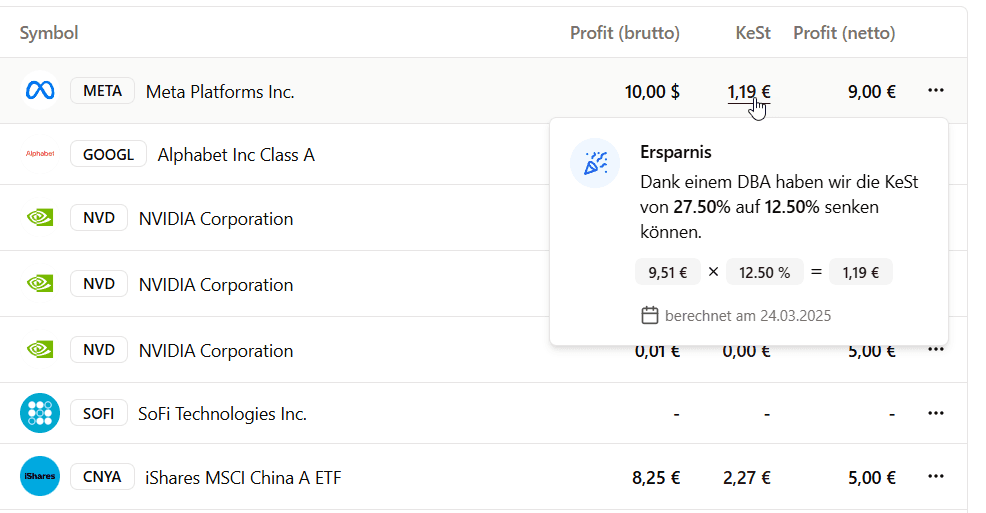The width and height of the screenshot is (986, 513).
Task: Click the META ticker badge
Action: tap(102, 91)
